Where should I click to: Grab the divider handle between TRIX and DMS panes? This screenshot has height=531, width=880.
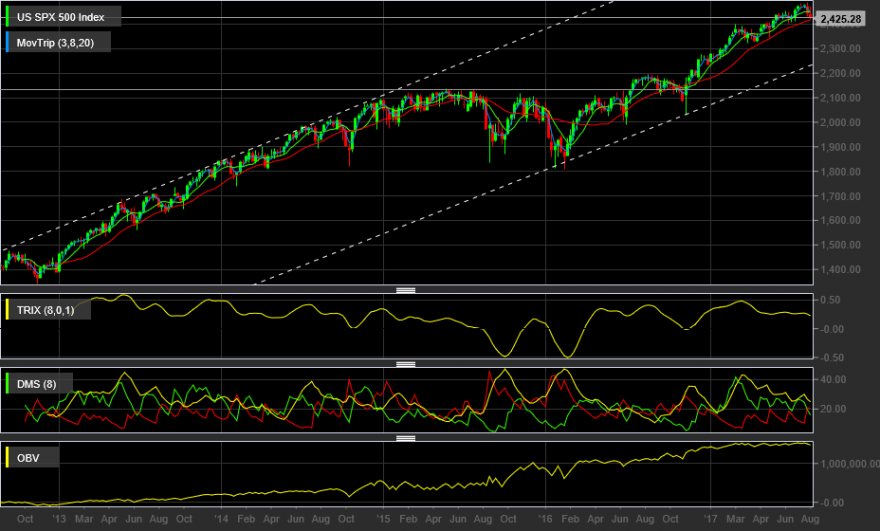(406, 364)
